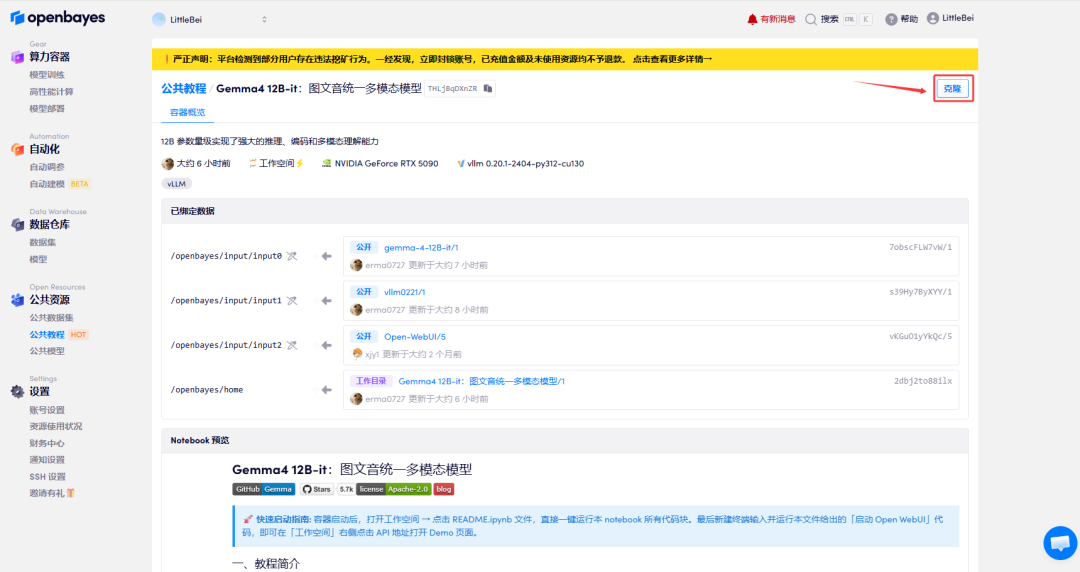Screen dimensions: 1080x572
Task: Click the vLLM tag
Action: [x=176, y=184]
